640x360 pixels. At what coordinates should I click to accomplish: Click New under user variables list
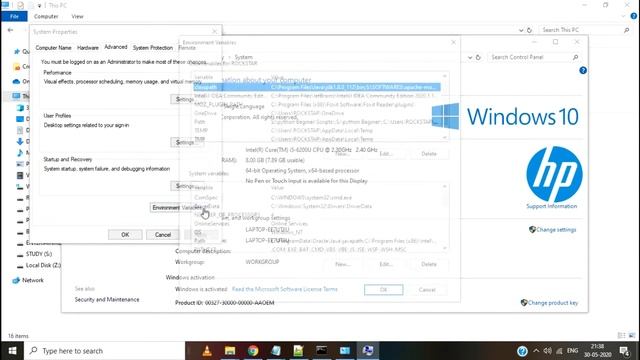click(342, 154)
